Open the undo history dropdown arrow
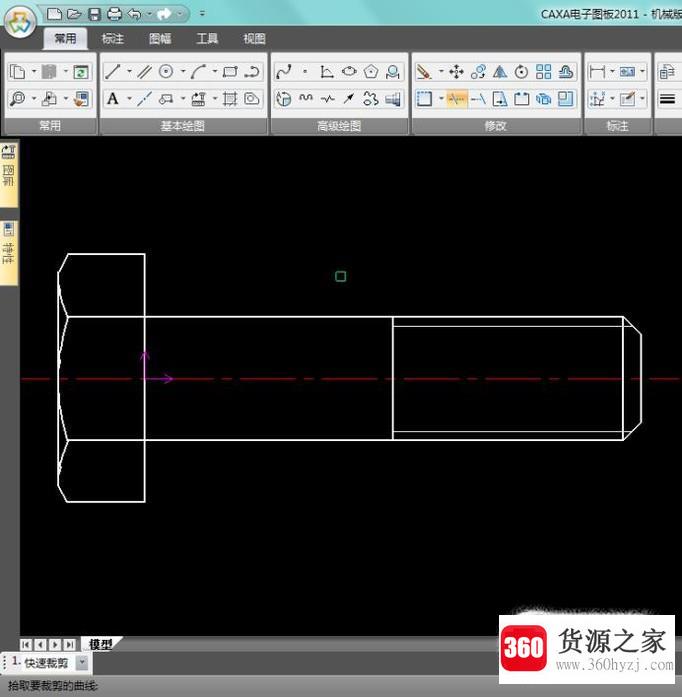The width and height of the screenshot is (682, 697). click(149, 14)
